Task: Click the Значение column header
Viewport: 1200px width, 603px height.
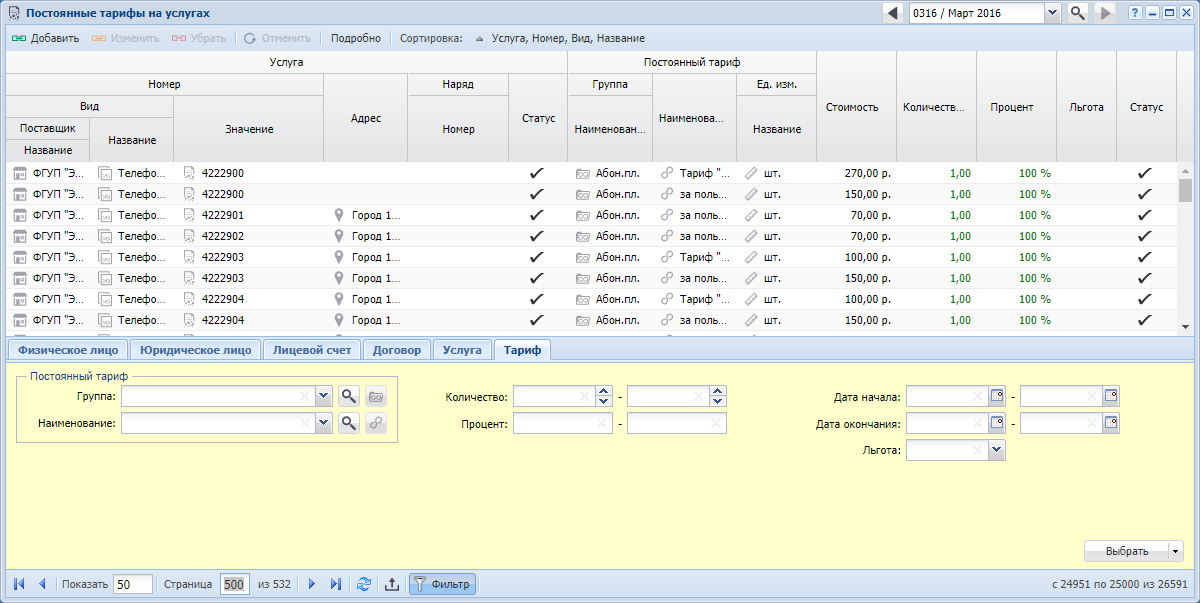Action: coord(249,129)
